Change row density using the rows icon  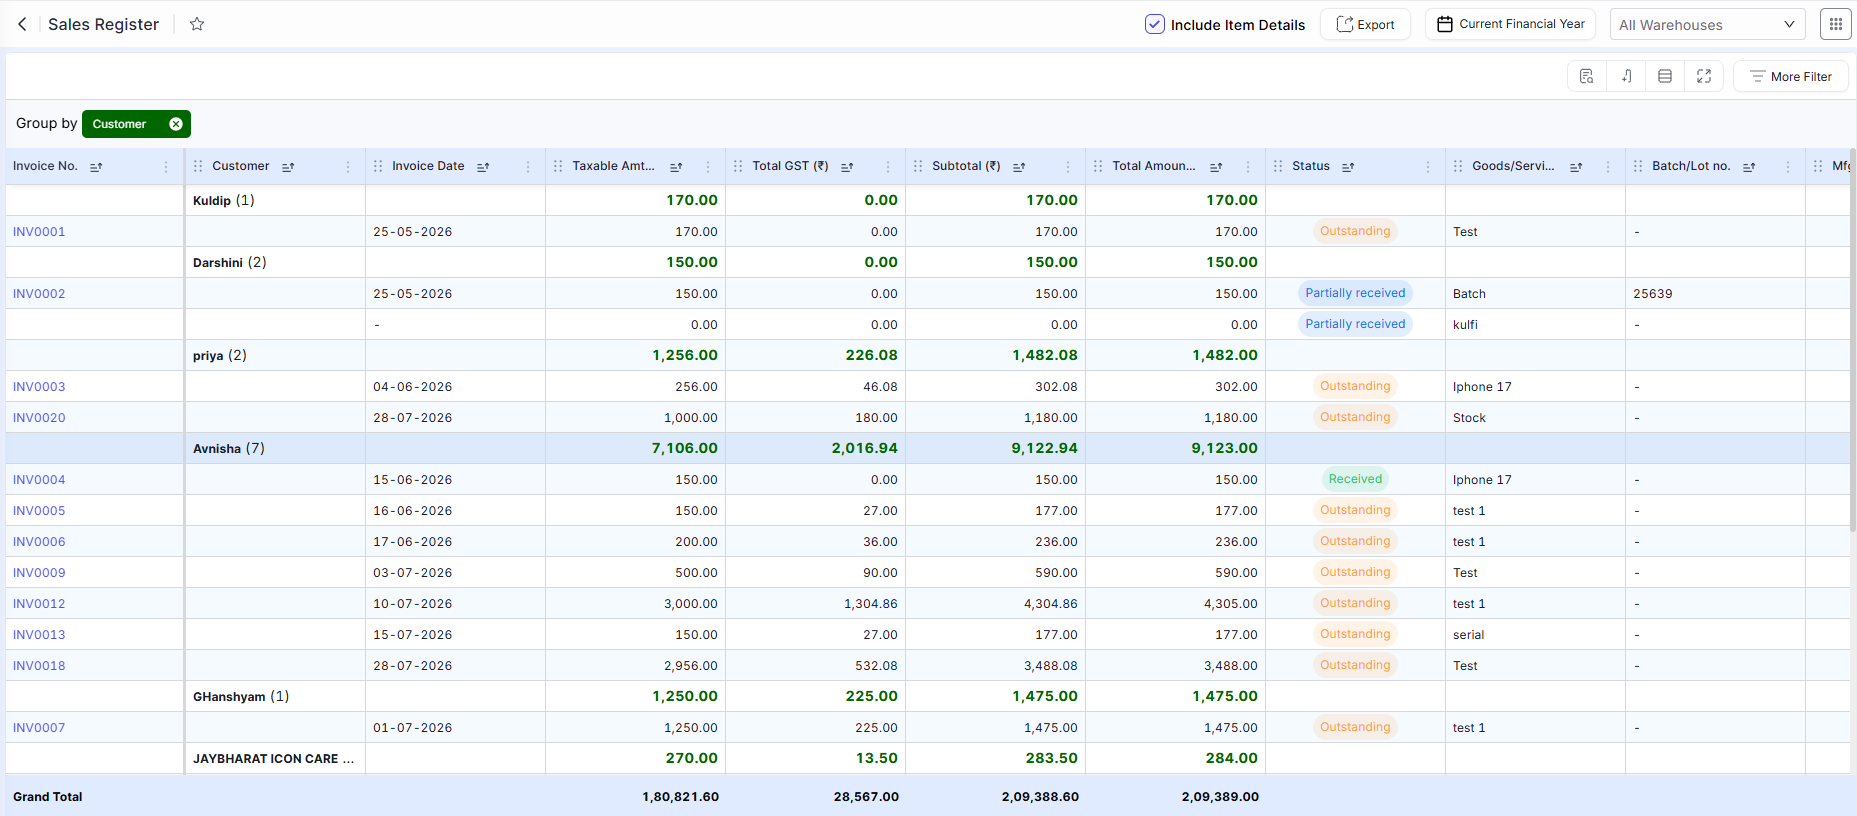pos(1665,76)
